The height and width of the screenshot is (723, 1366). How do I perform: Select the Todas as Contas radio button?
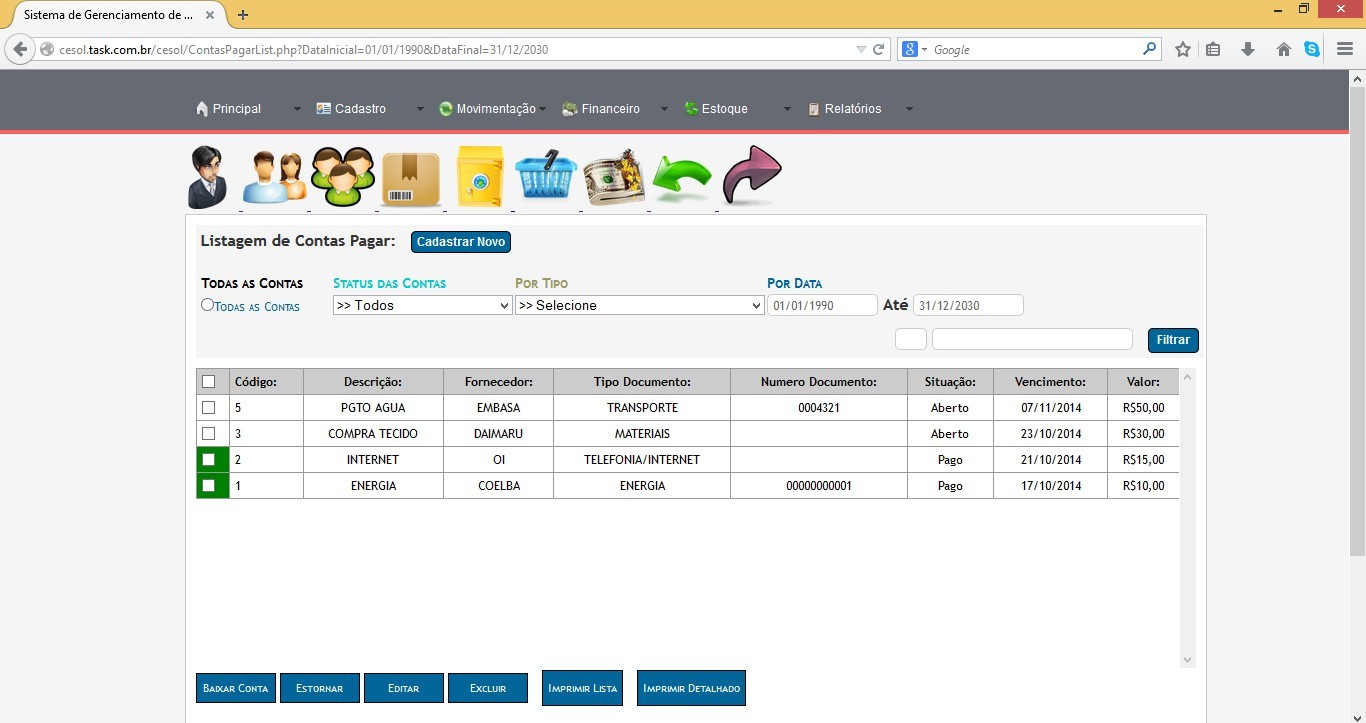207,305
